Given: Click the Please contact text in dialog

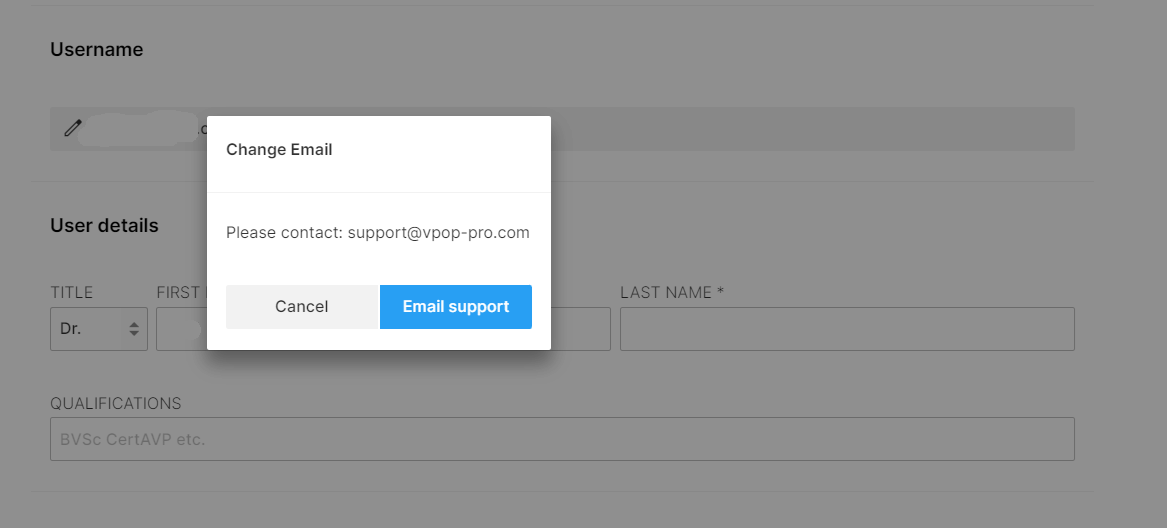Looking at the screenshot, I should click(284, 232).
